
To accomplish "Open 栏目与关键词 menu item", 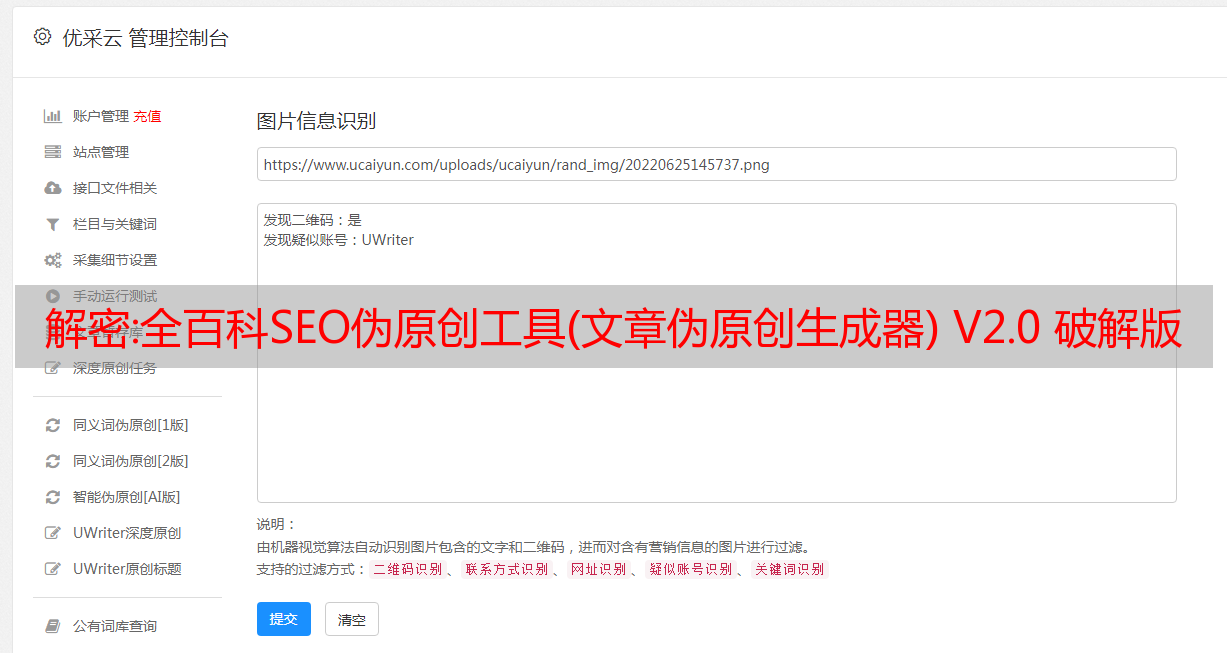I will coord(115,224).
